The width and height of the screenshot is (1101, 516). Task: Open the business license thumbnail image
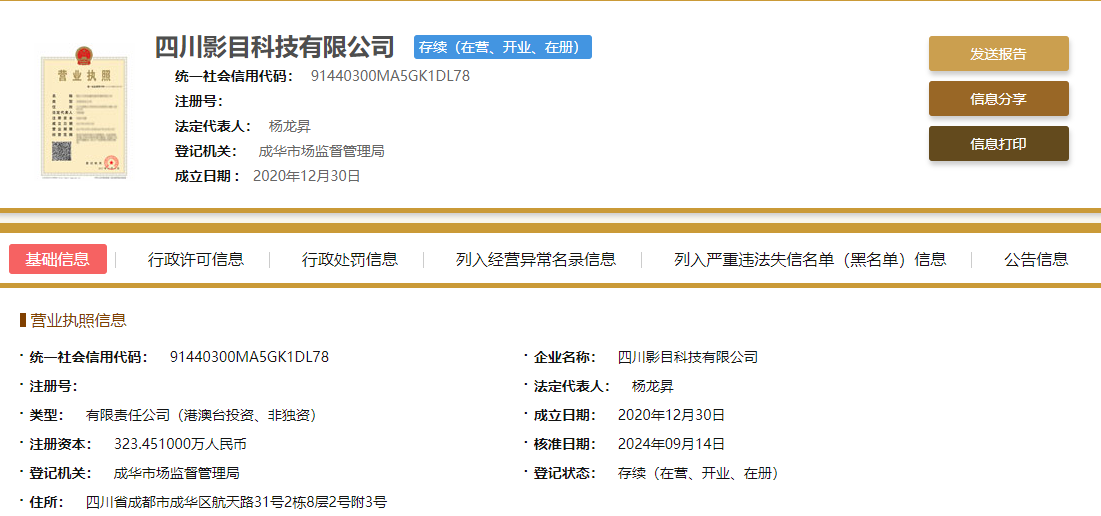tap(84, 112)
